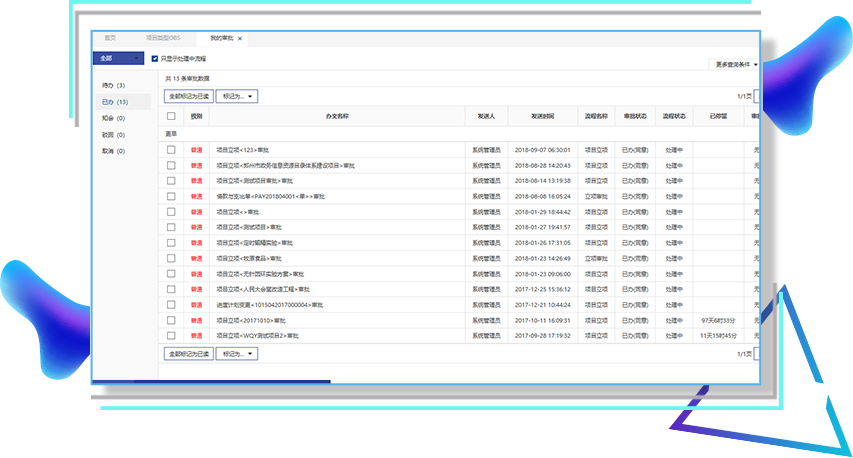Screen dimensions: 853x458
Task: Click bottom 全部标记为已读 button
Action: click(187, 354)
